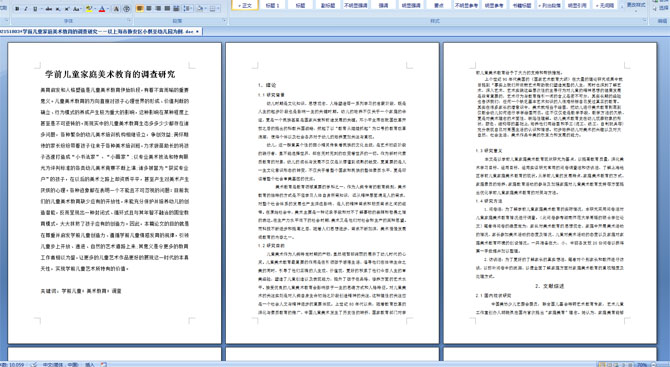670x367 pixels.
Task: Open the paragraph dialog launcher
Action: (225, 20)
